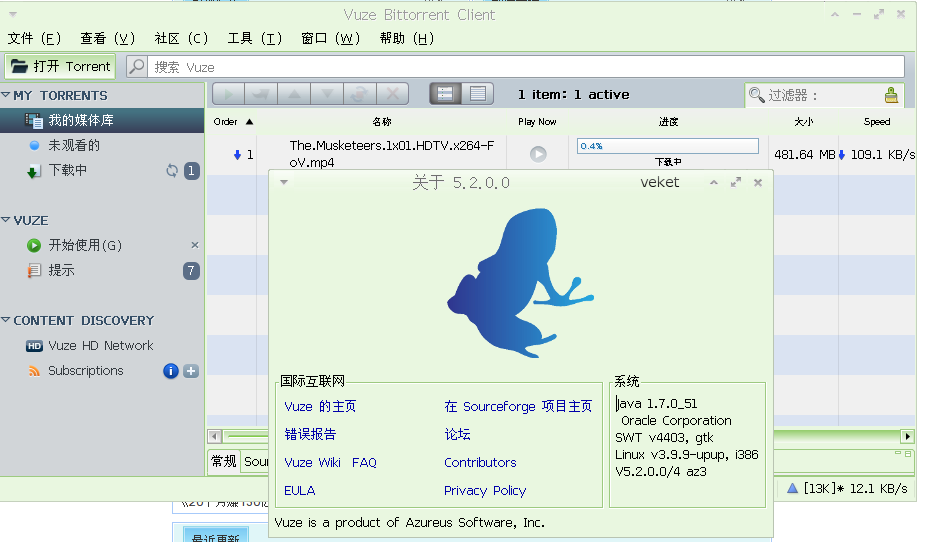Click the Vuze frog logo in About dialog
The image size is (928, 542).
(x=521, y=283)
